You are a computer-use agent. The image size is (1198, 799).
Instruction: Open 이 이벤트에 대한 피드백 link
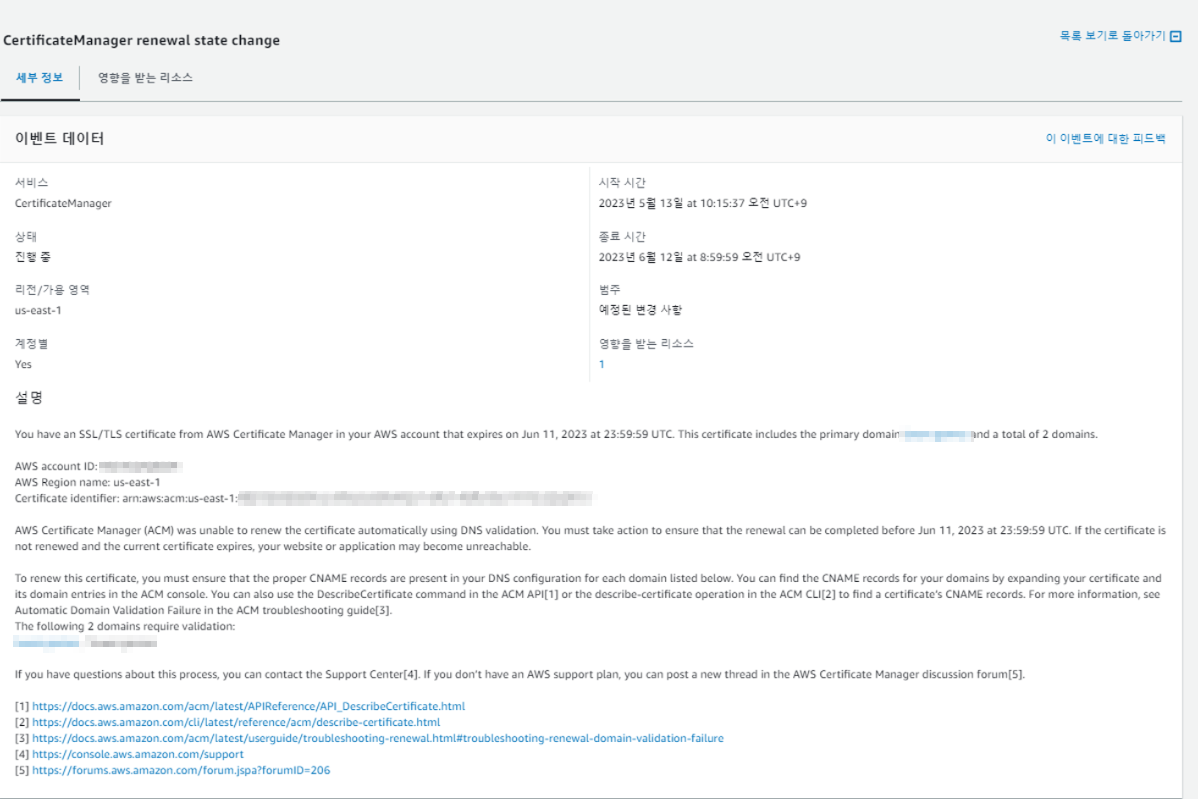(1106, 138)
